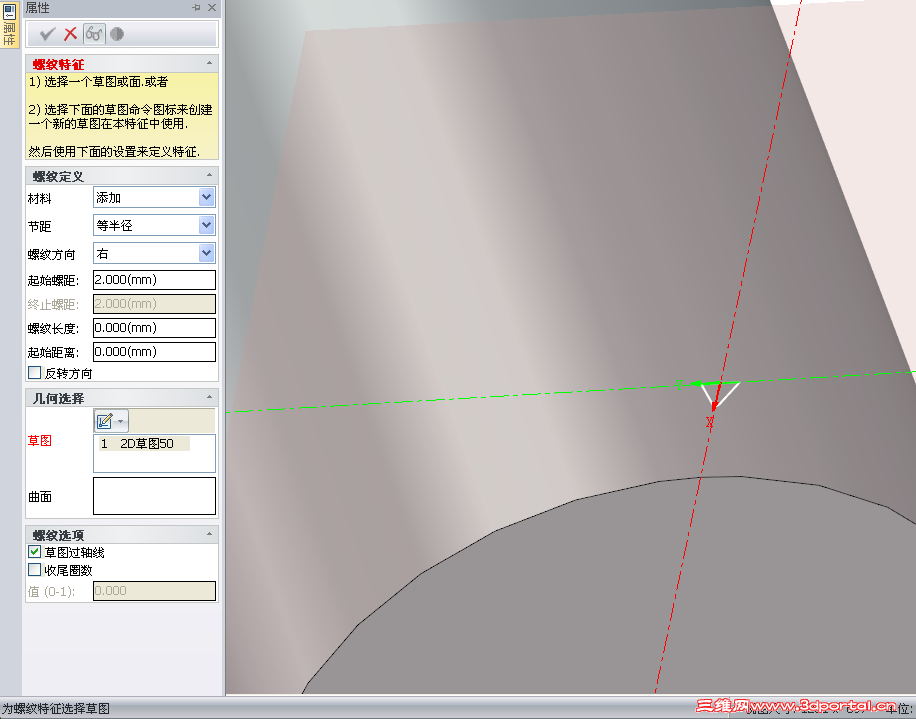This screenshot has width=916, height=719.
Task: Pin the 属性 panel
Action: [196, 8]
